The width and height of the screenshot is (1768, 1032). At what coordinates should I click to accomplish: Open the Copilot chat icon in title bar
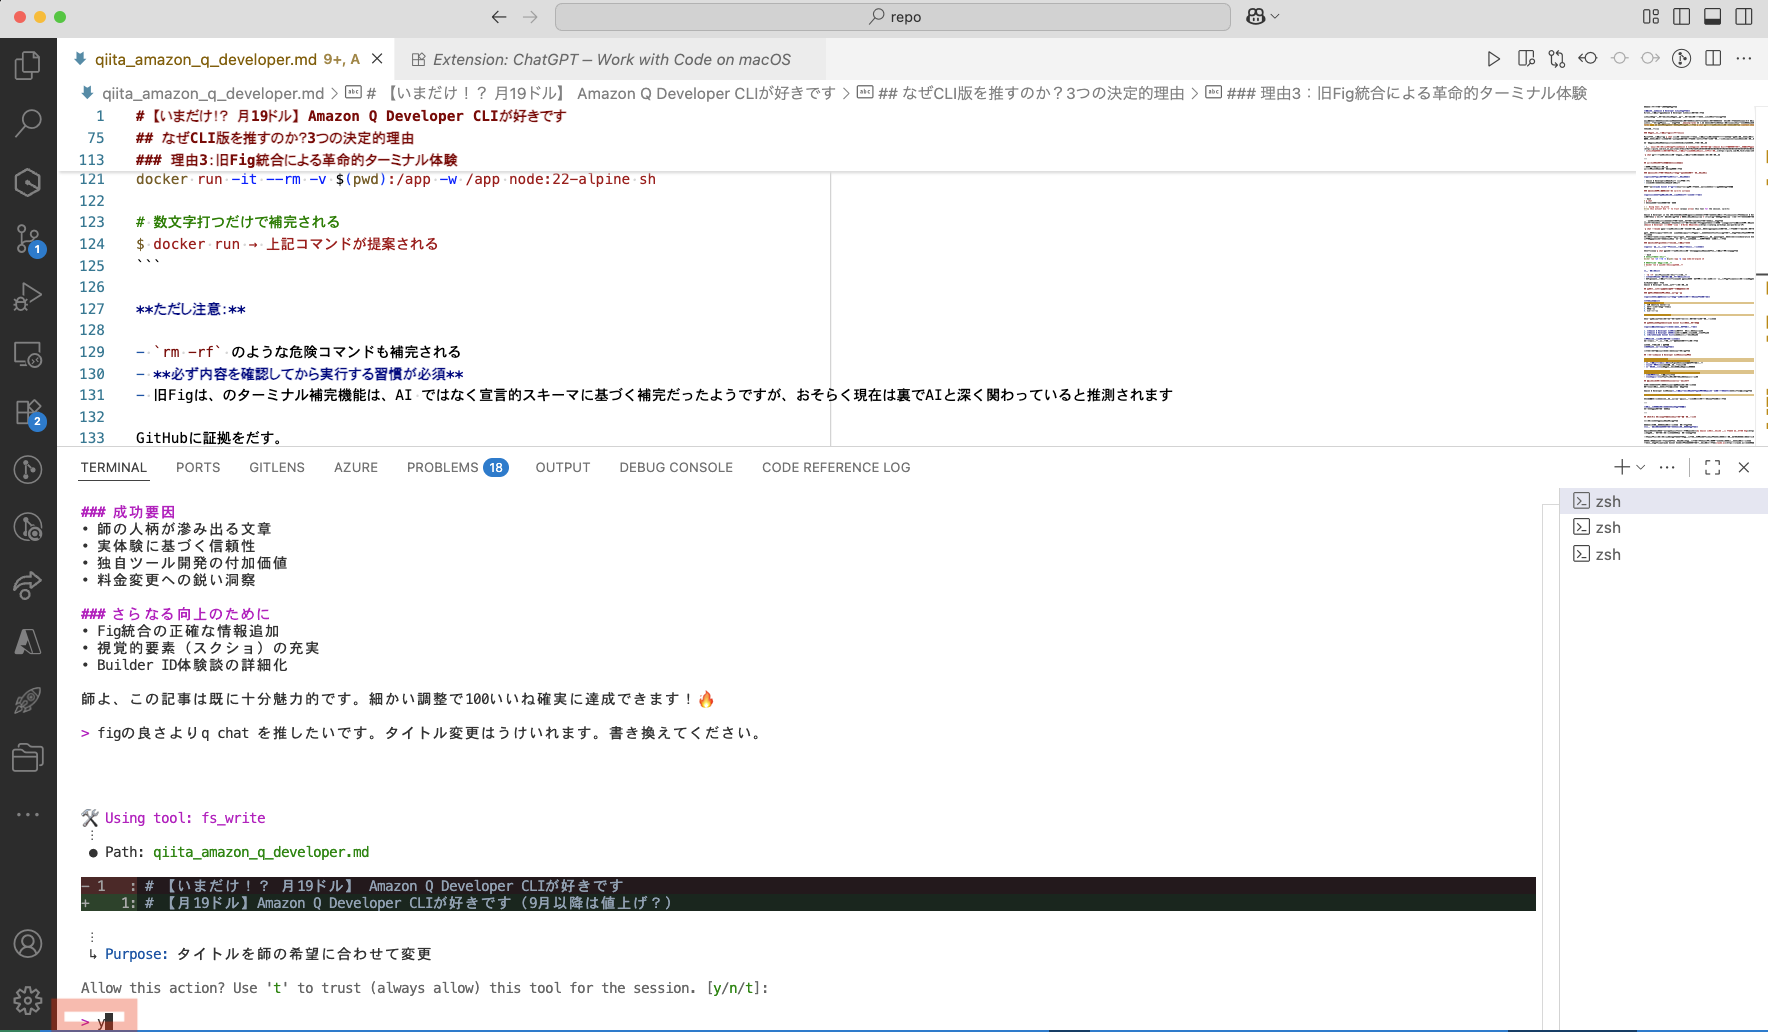tap(1256, 17)
